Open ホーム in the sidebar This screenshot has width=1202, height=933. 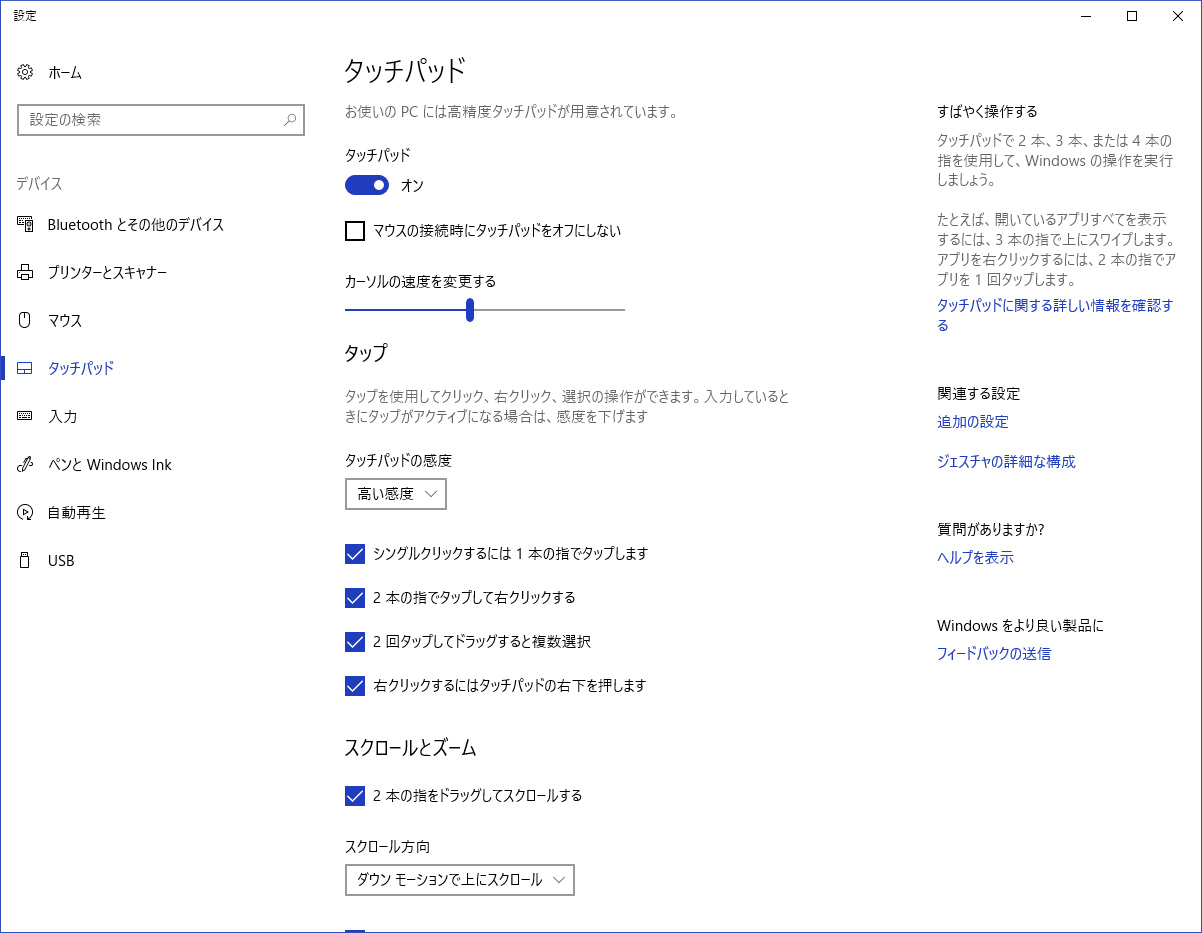65,73
